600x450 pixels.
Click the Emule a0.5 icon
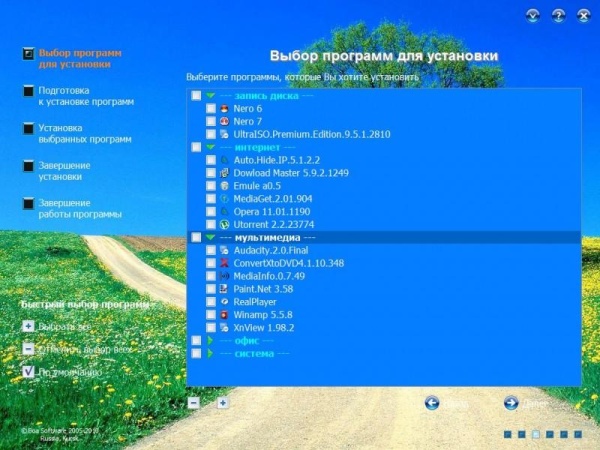[225, 186]
